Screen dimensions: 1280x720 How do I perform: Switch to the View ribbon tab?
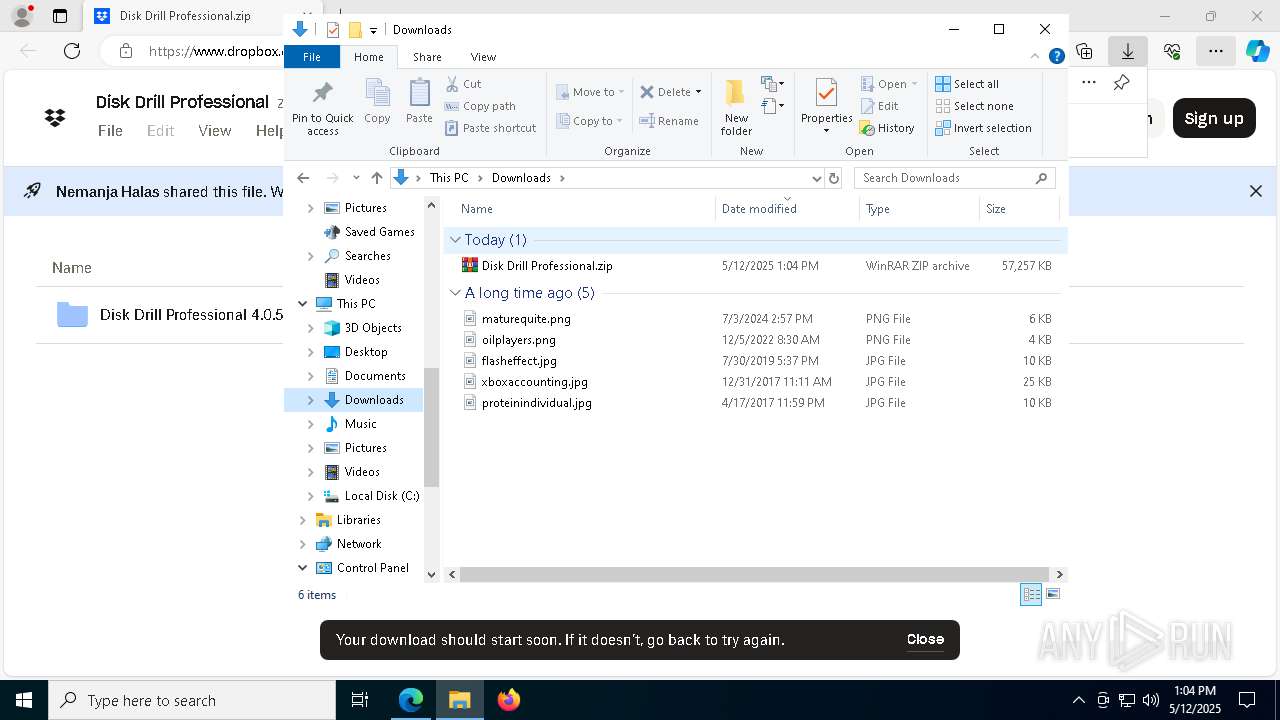point(483,57)
